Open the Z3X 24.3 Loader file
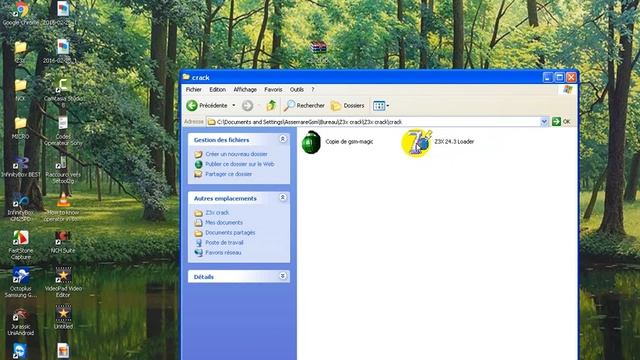640x360 pixels. pos(416,143)
